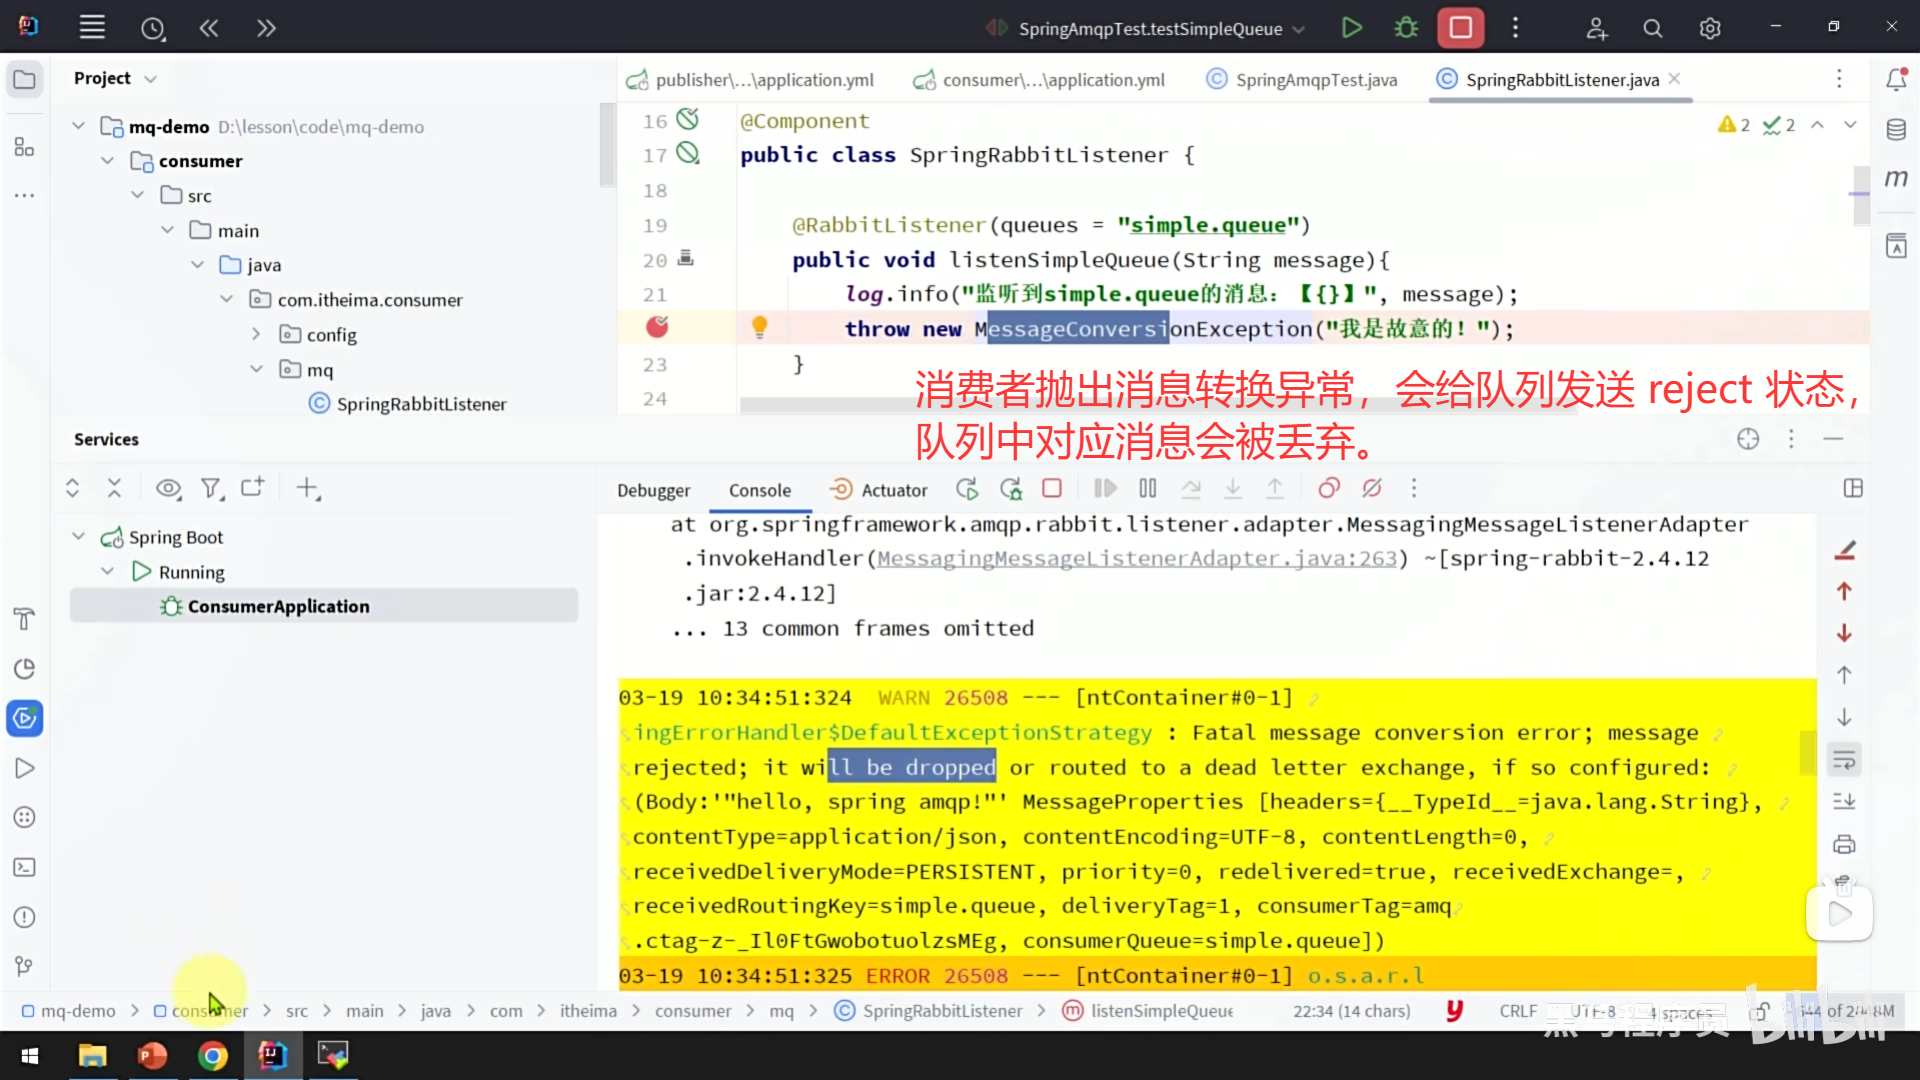Expand the config package folder
The image size is (1920, 1080).
click(256, 334)
